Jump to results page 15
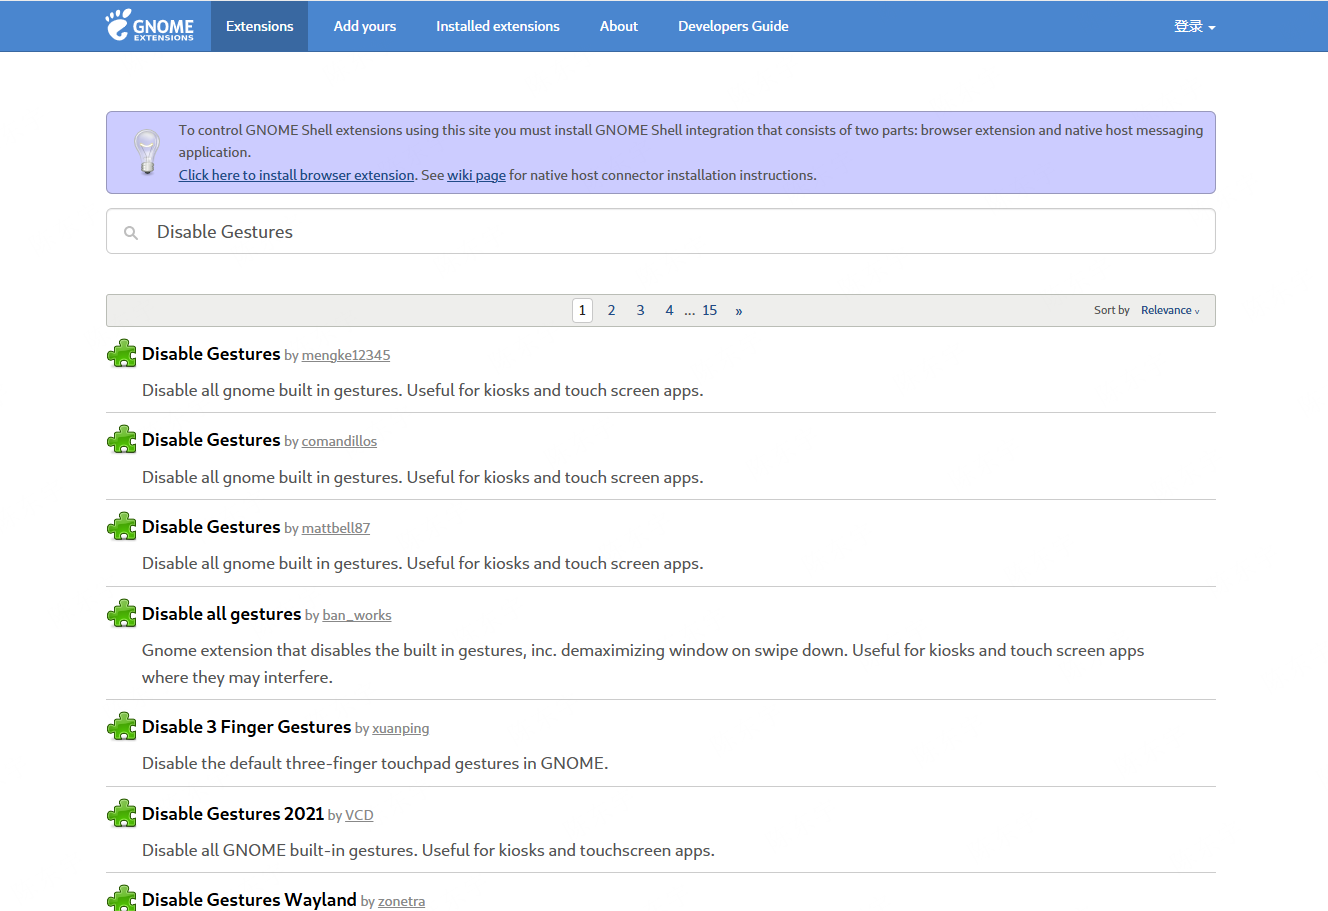 click(x=710, y=310)
